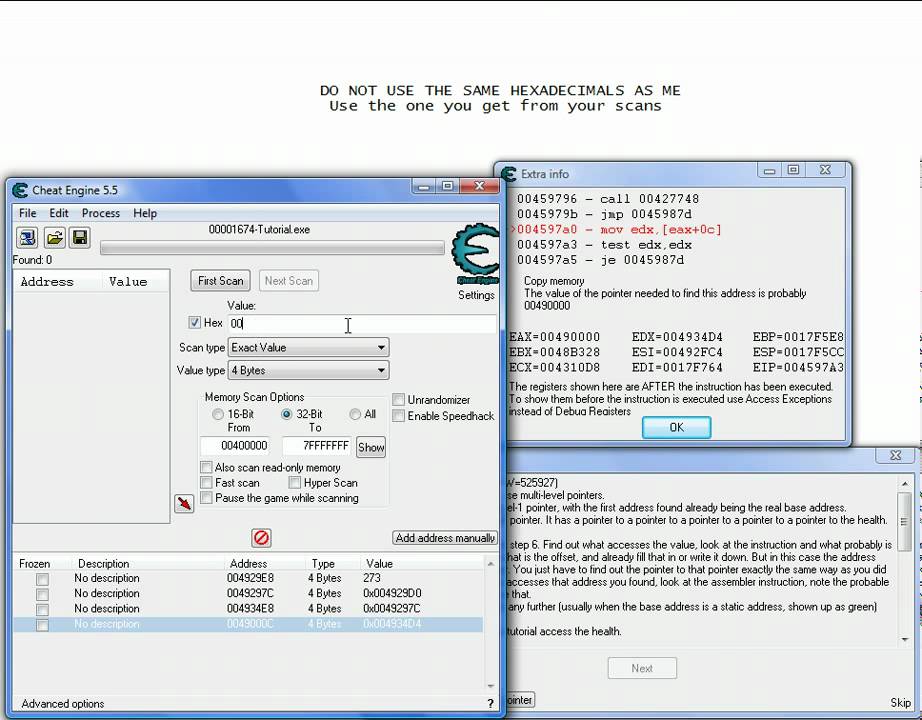The width and height of the screenshot is (922, 720).
Task: Click the From address field 00400000
Action: click(x=235, y=446)
